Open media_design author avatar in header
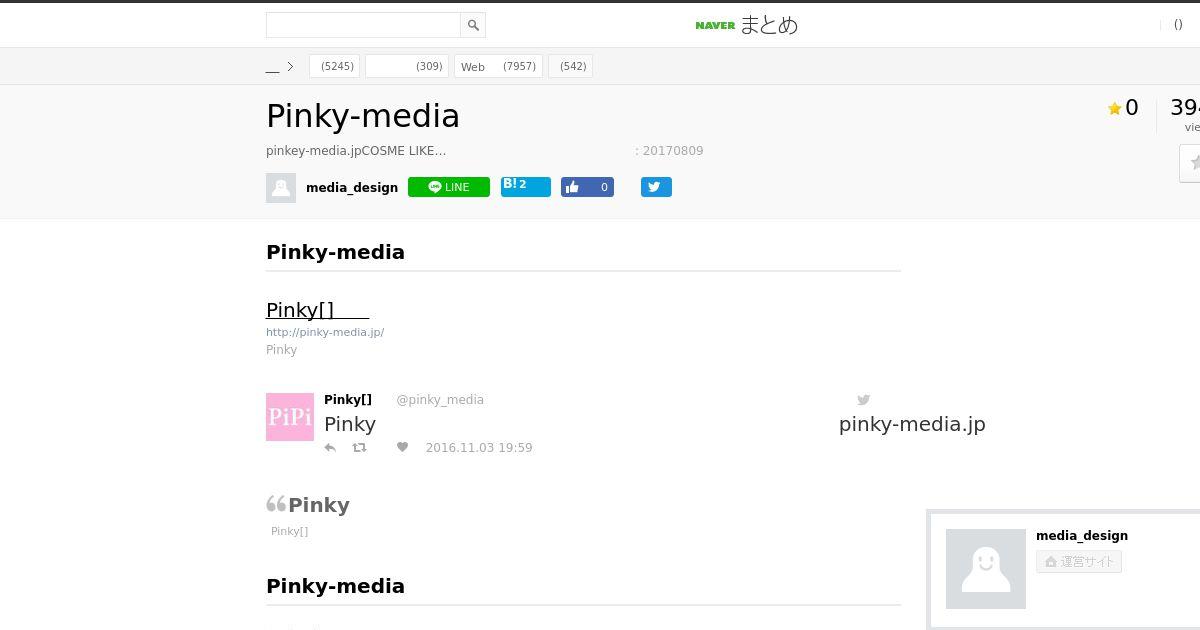Screen dimensions: 1200x630 [281, 188]
